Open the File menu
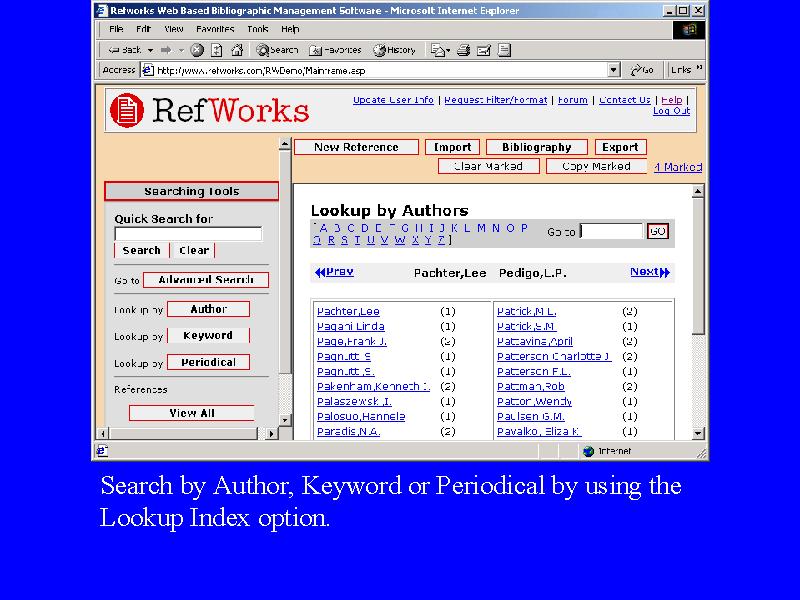Screen dimensions: 800x600 (x=116, y=29)
